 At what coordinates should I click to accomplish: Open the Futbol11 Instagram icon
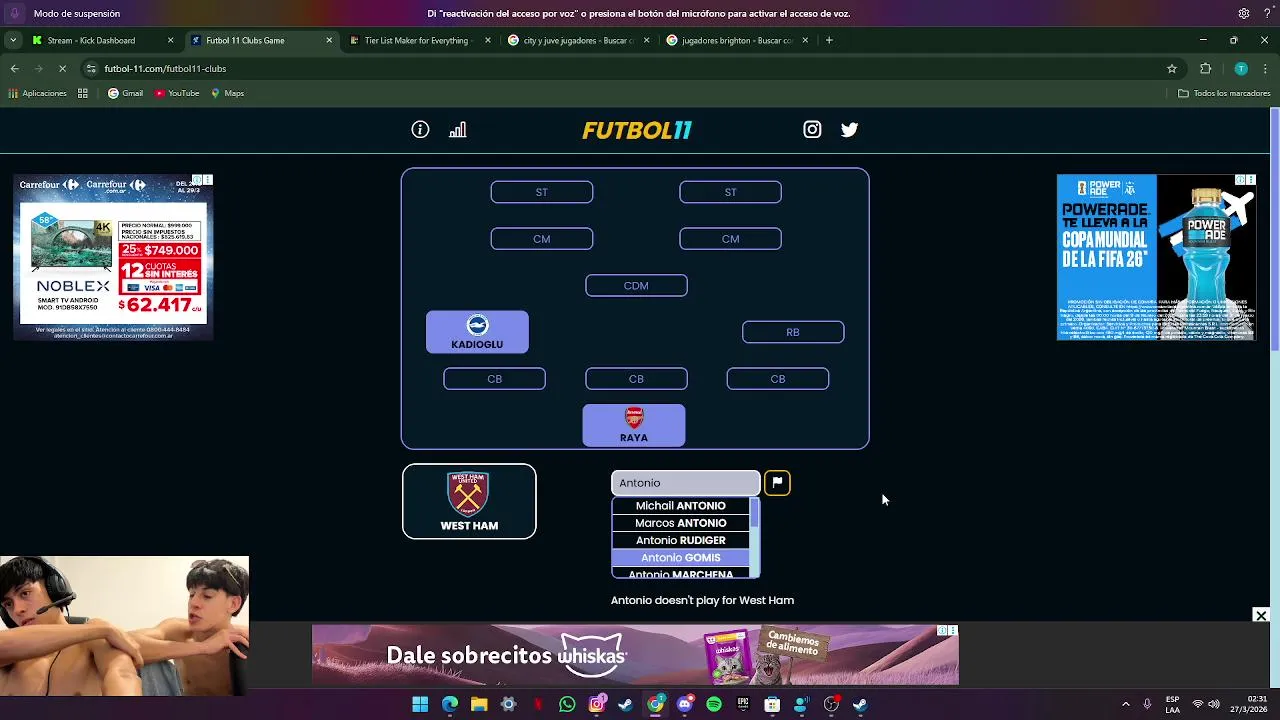pos(812,130)
